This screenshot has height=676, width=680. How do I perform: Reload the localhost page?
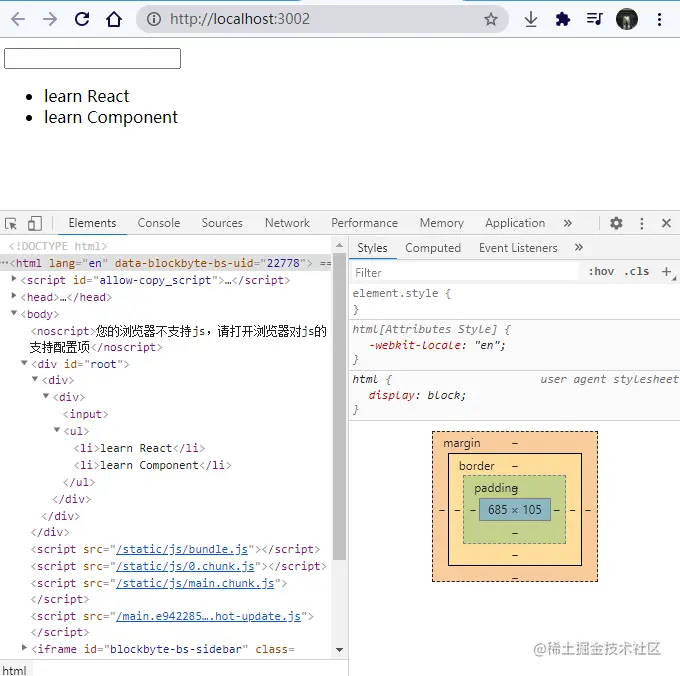point(82,19)
